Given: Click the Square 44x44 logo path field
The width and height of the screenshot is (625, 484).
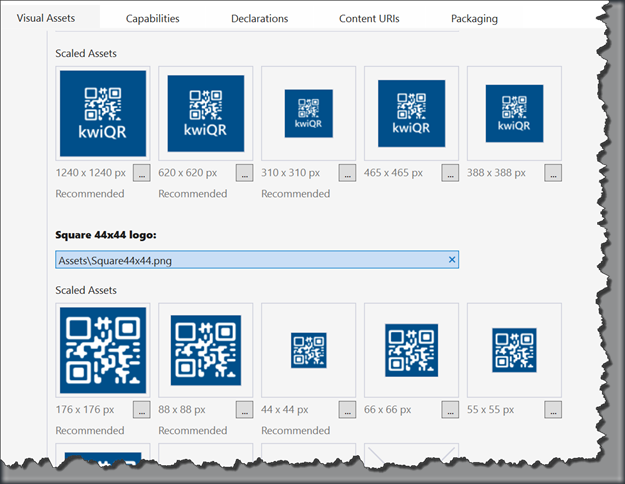Looking at the screenshot, I should point(257,260).
